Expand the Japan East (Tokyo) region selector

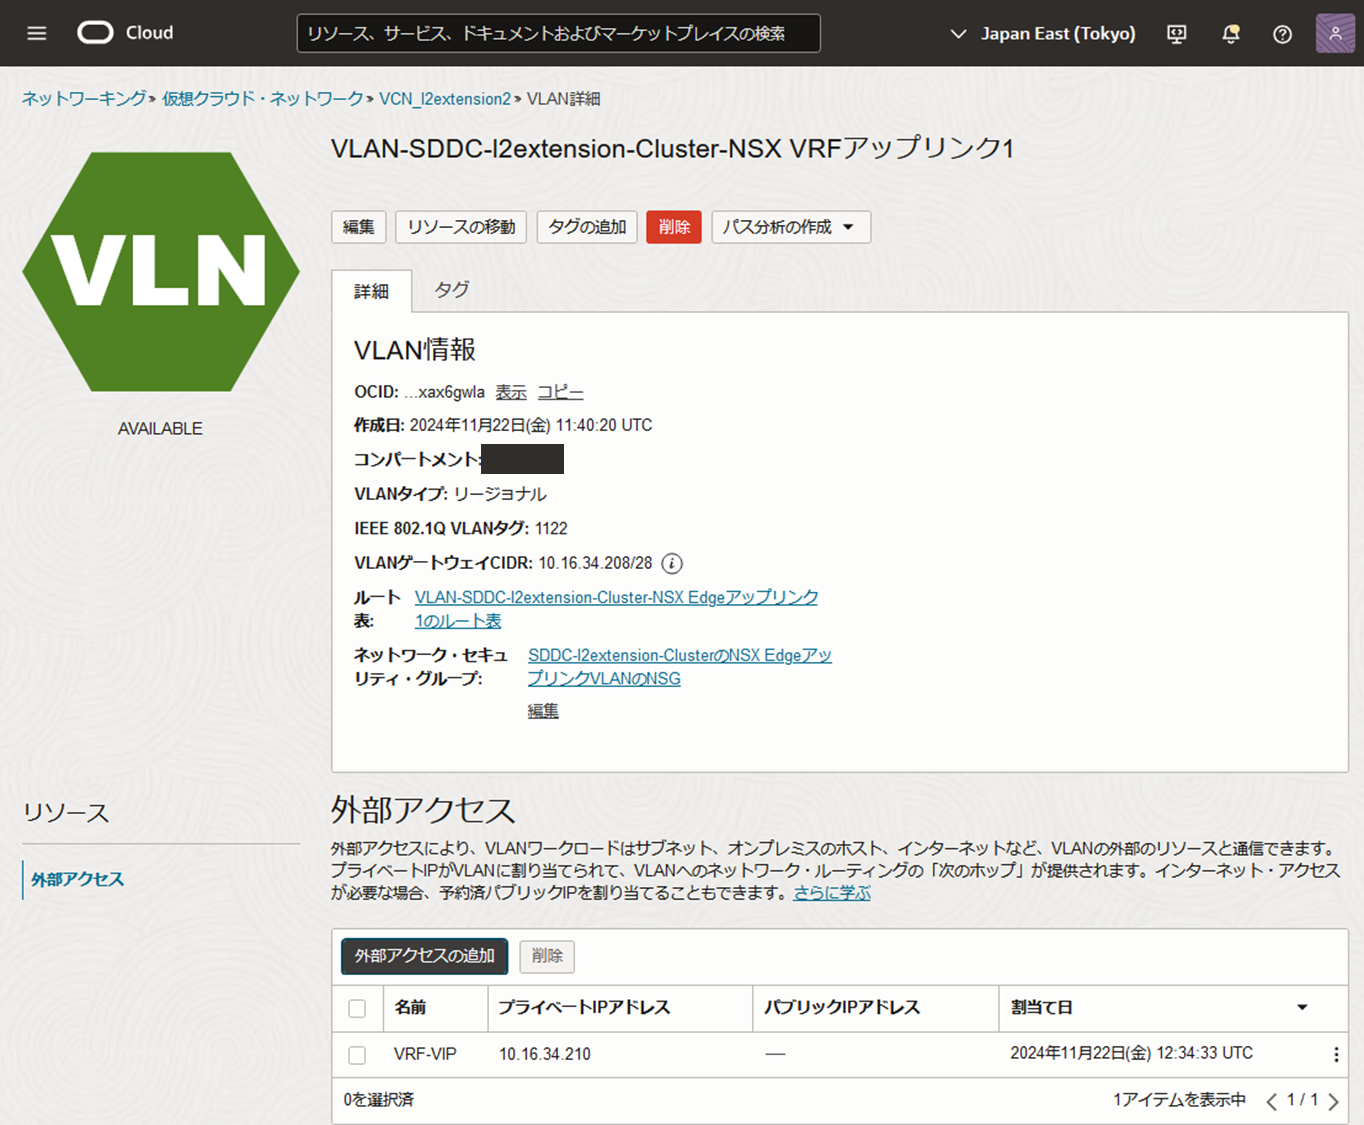tap(1042, 33)
